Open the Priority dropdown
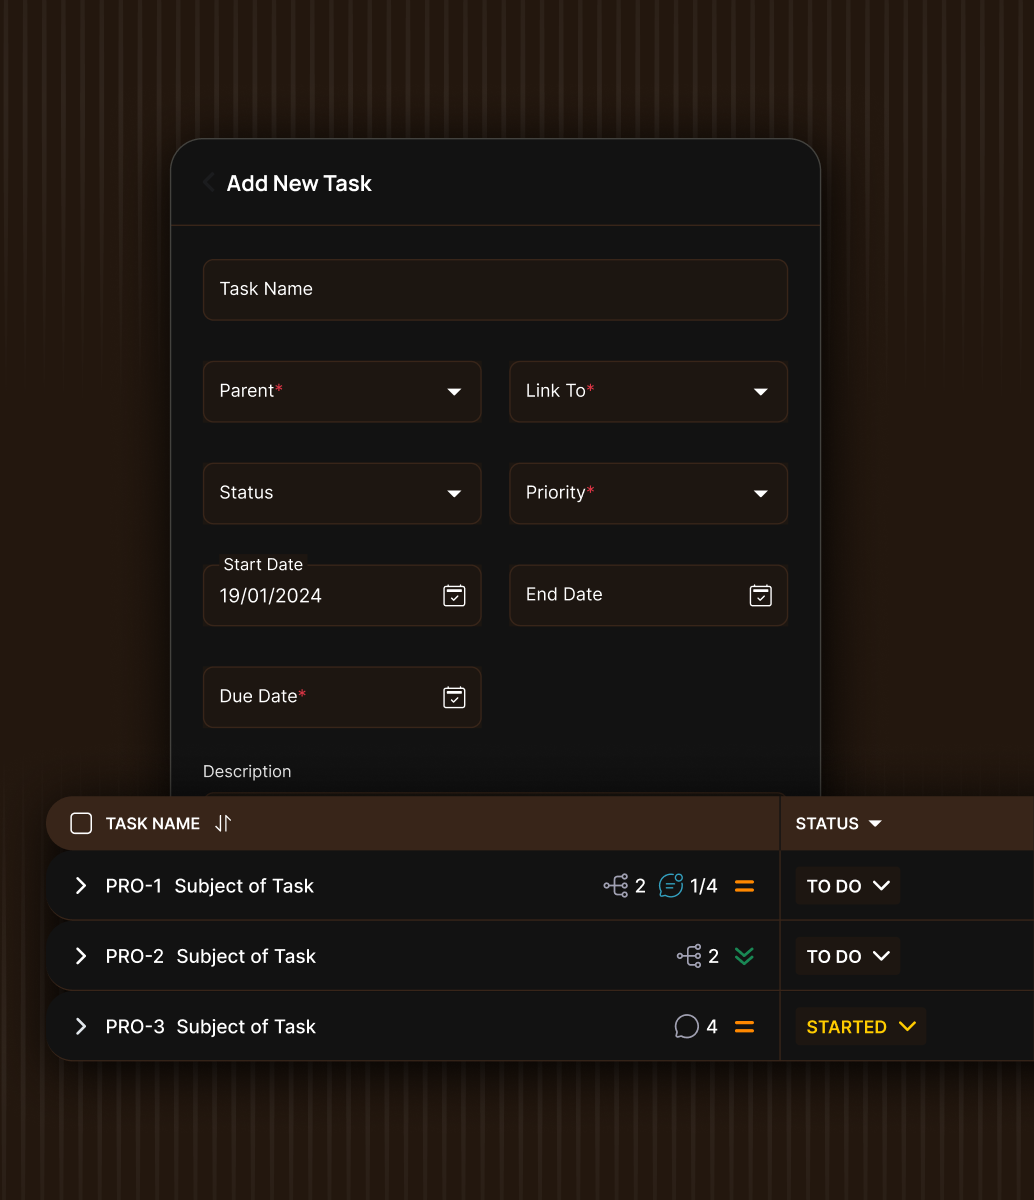This screenshot has height=1200, width=1034. pyautogui.click(x=649, y=494)
